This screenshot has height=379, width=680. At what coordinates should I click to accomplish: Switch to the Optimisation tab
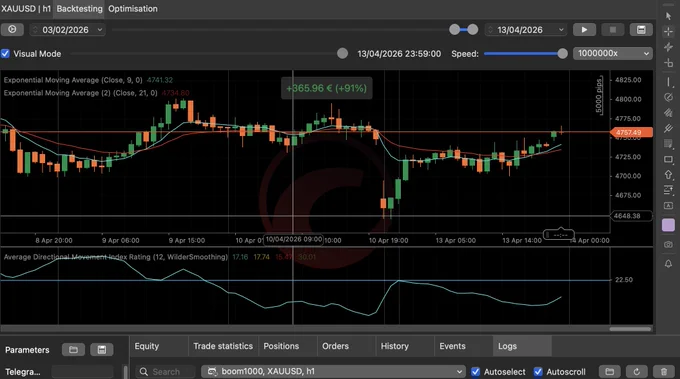(x=133, y=9)
